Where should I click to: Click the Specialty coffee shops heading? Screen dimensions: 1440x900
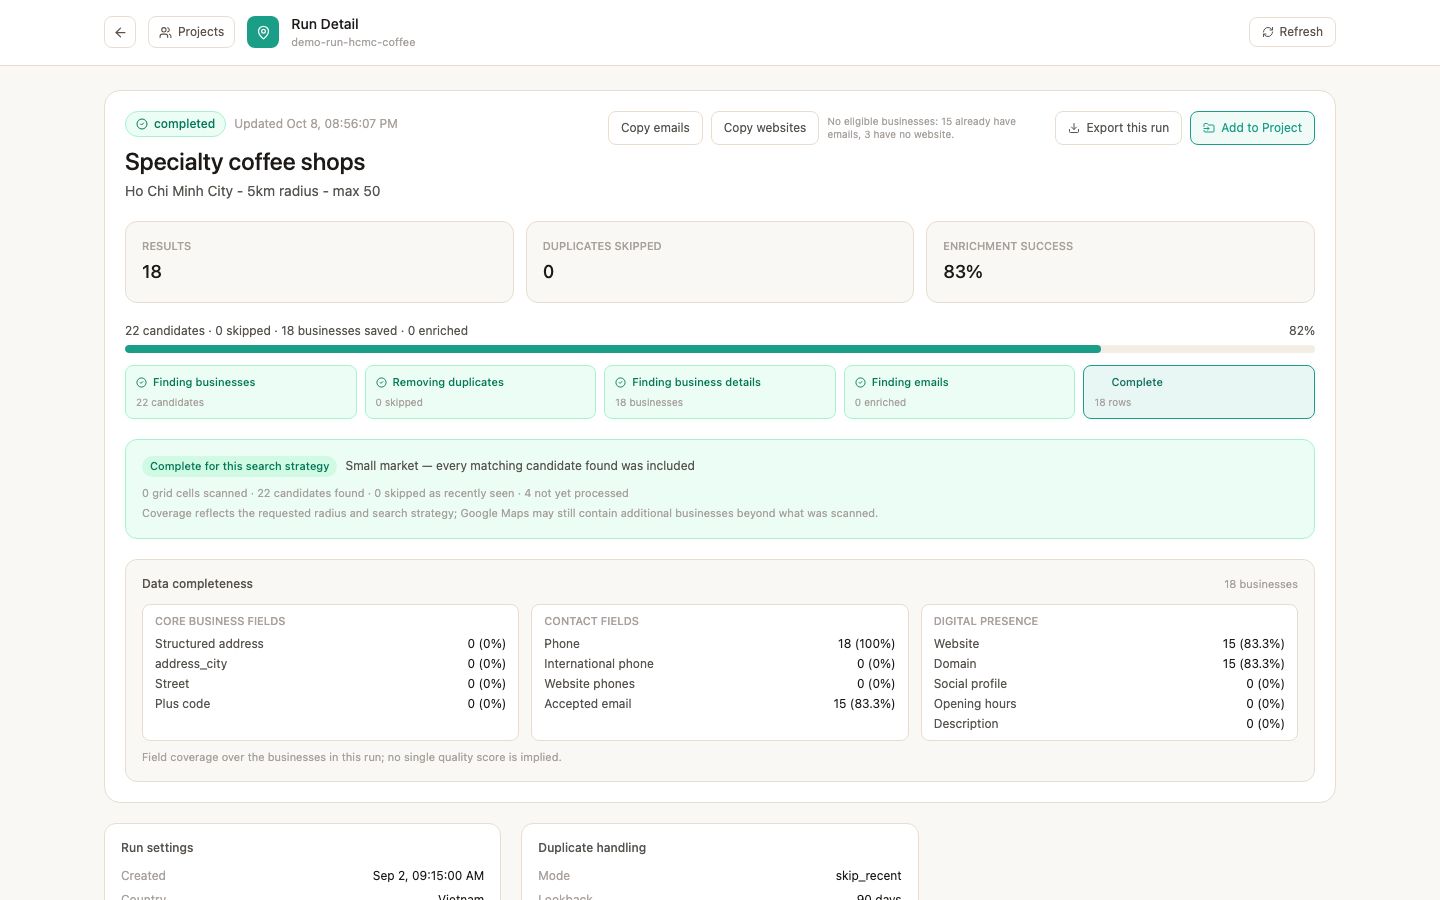point(245,162)
